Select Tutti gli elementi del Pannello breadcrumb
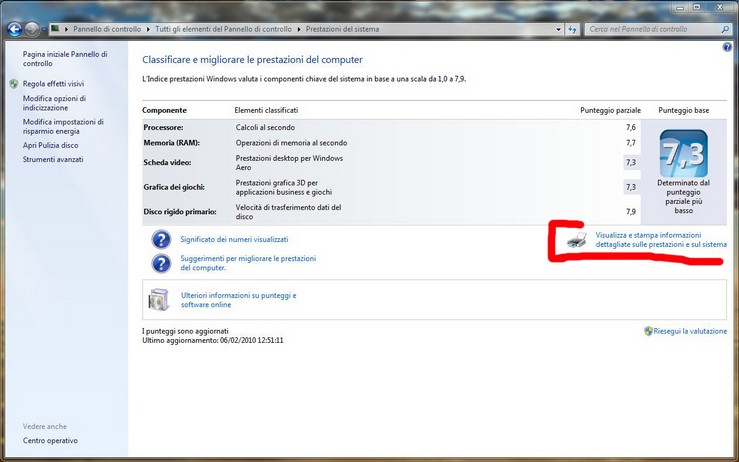 (223, 29)
